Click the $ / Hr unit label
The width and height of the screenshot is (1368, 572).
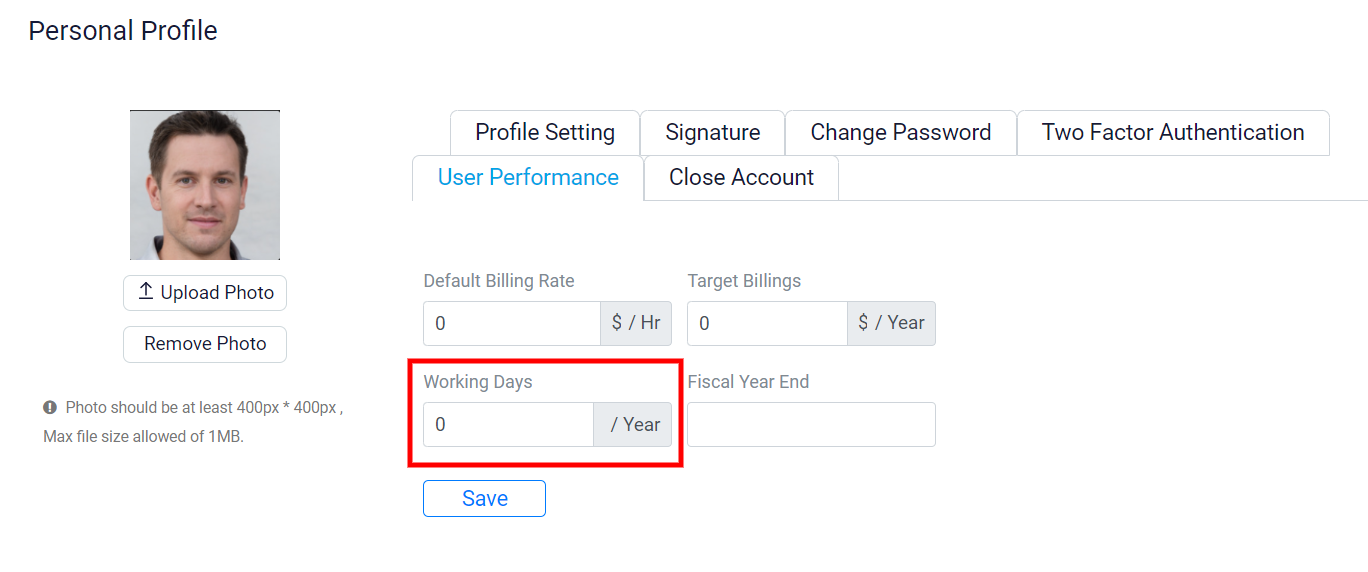636,323
